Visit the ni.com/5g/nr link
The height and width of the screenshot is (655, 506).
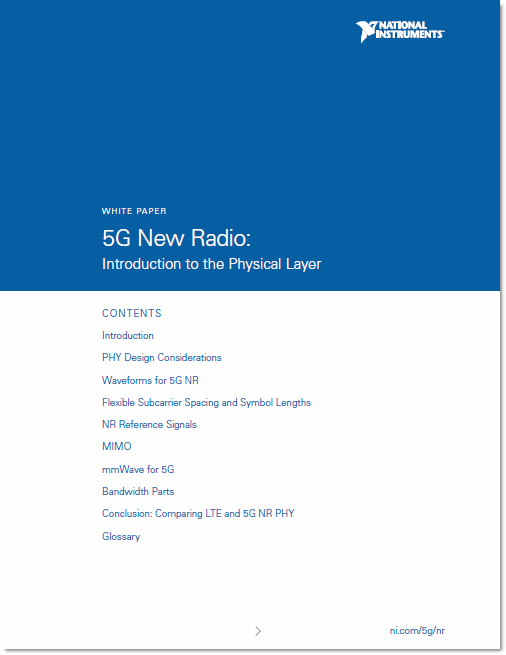[417, 631]
